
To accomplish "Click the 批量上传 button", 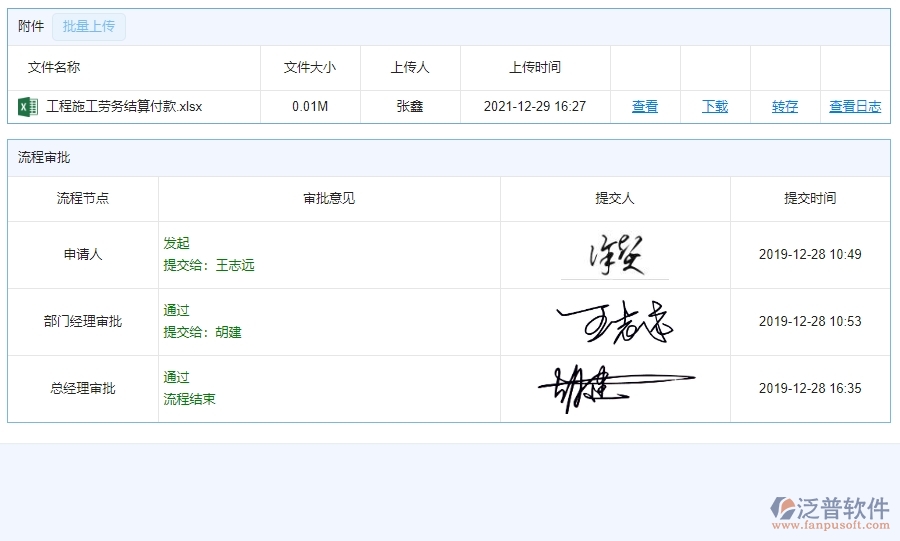I will pos(89,26).
